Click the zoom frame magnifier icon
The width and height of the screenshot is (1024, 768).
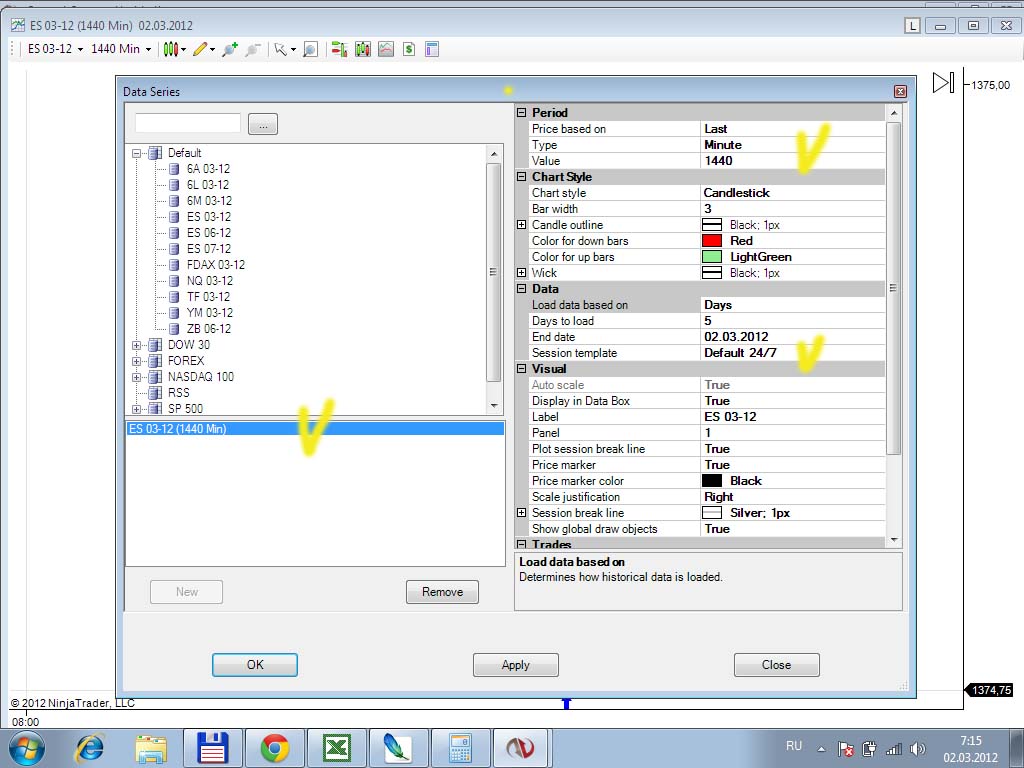(x=311, y=49)
